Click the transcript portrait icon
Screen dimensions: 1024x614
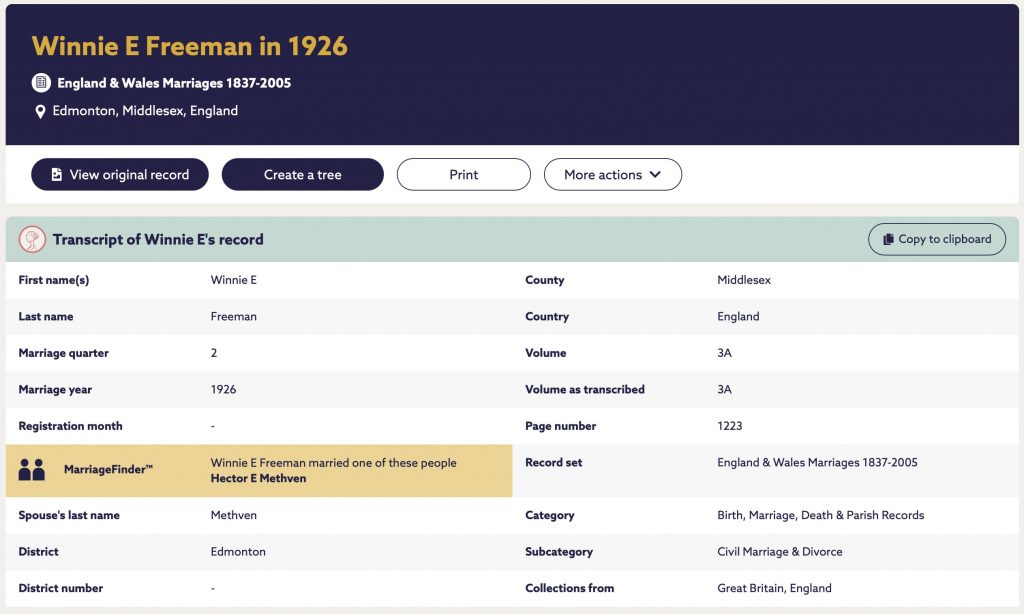pos(32,239)
